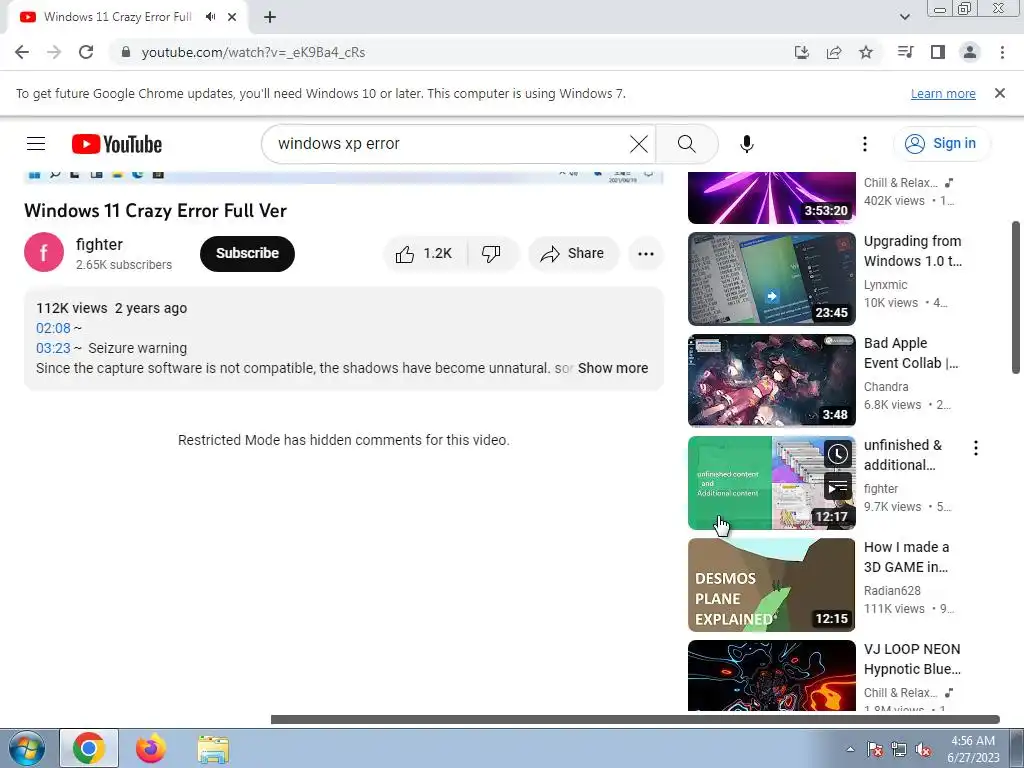
Task: Toggle the Chrome side panel
Action: click(938, 52)
